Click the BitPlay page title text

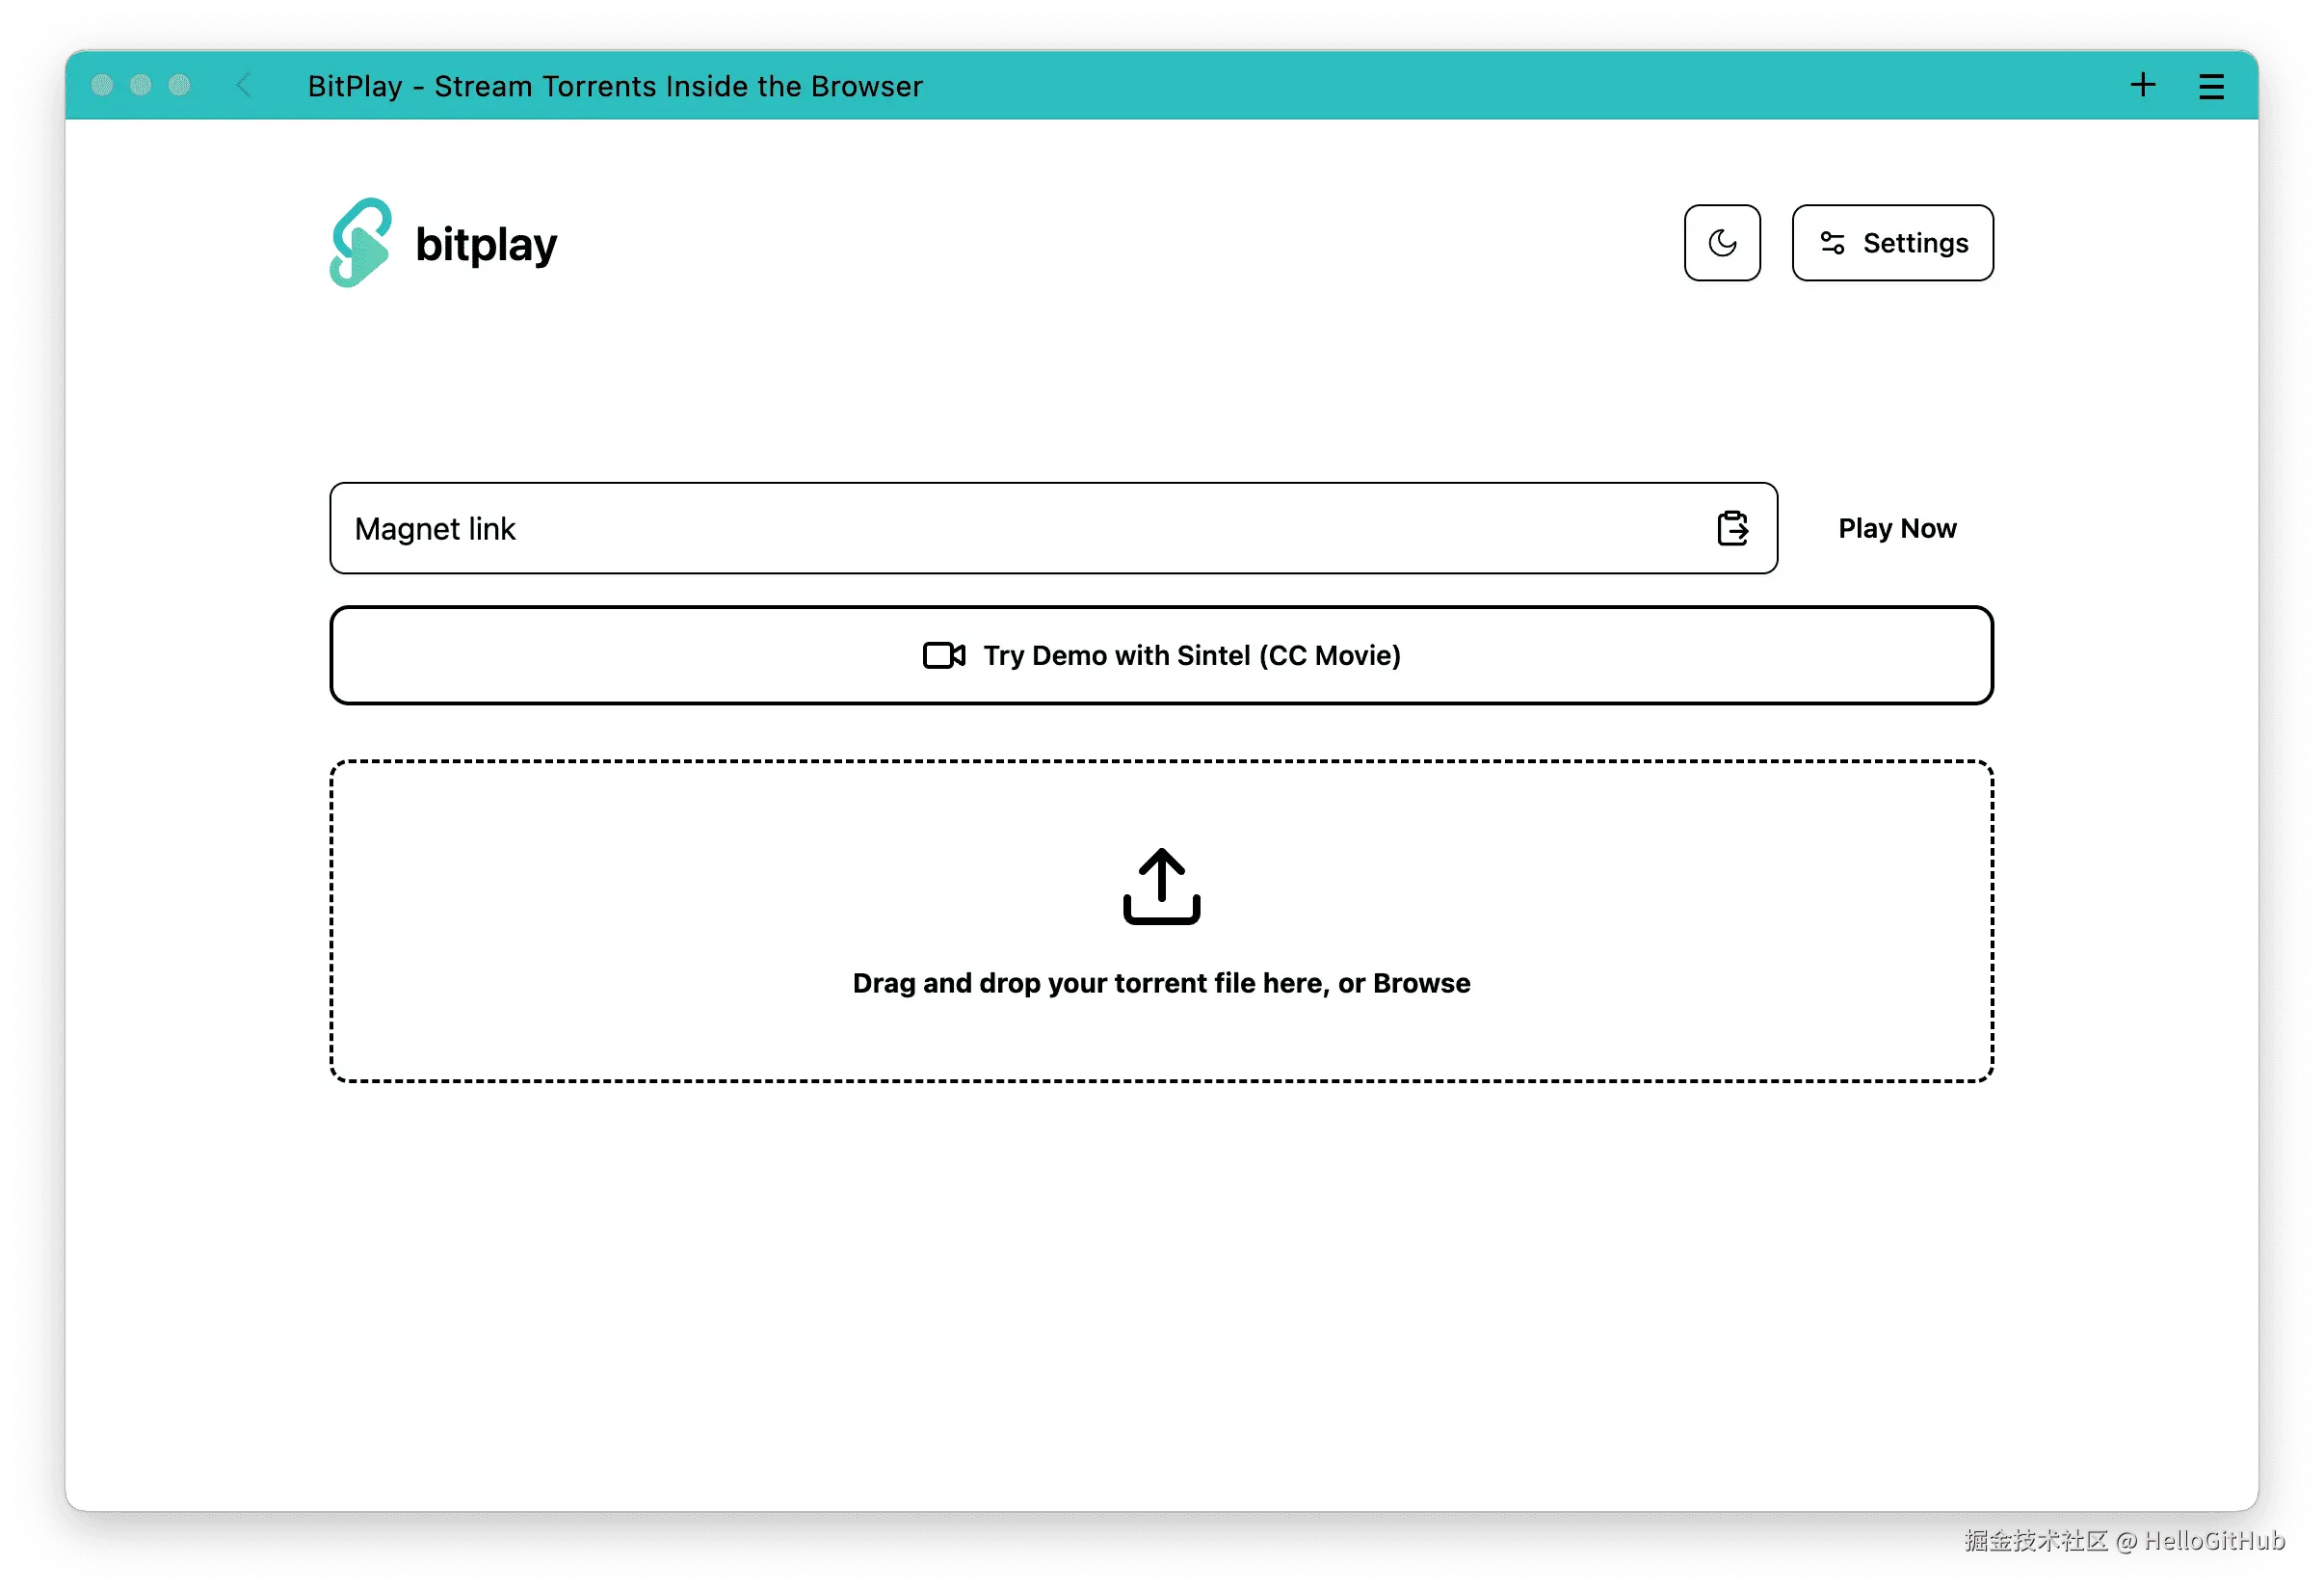[614, 86]
